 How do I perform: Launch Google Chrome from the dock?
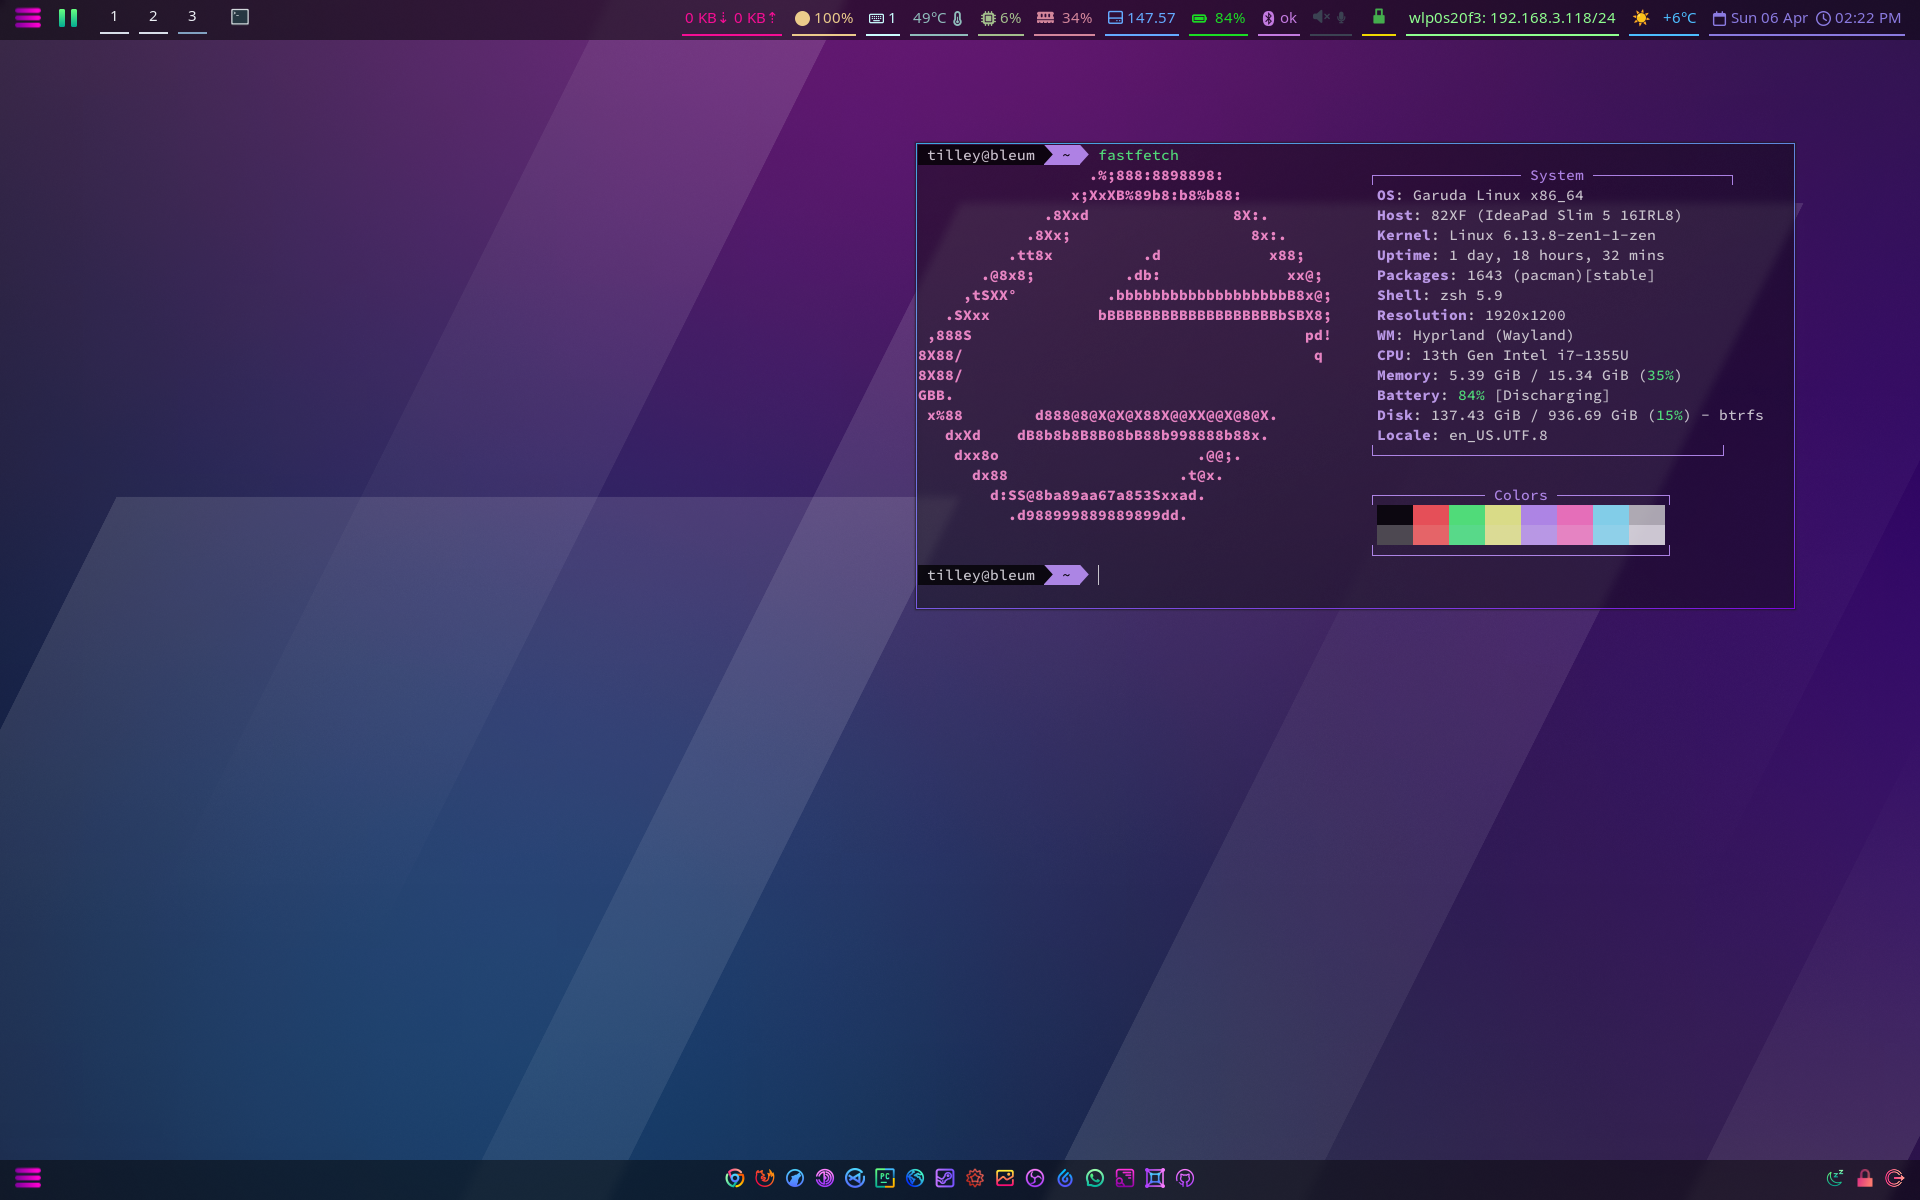(x=735, y=1178)
